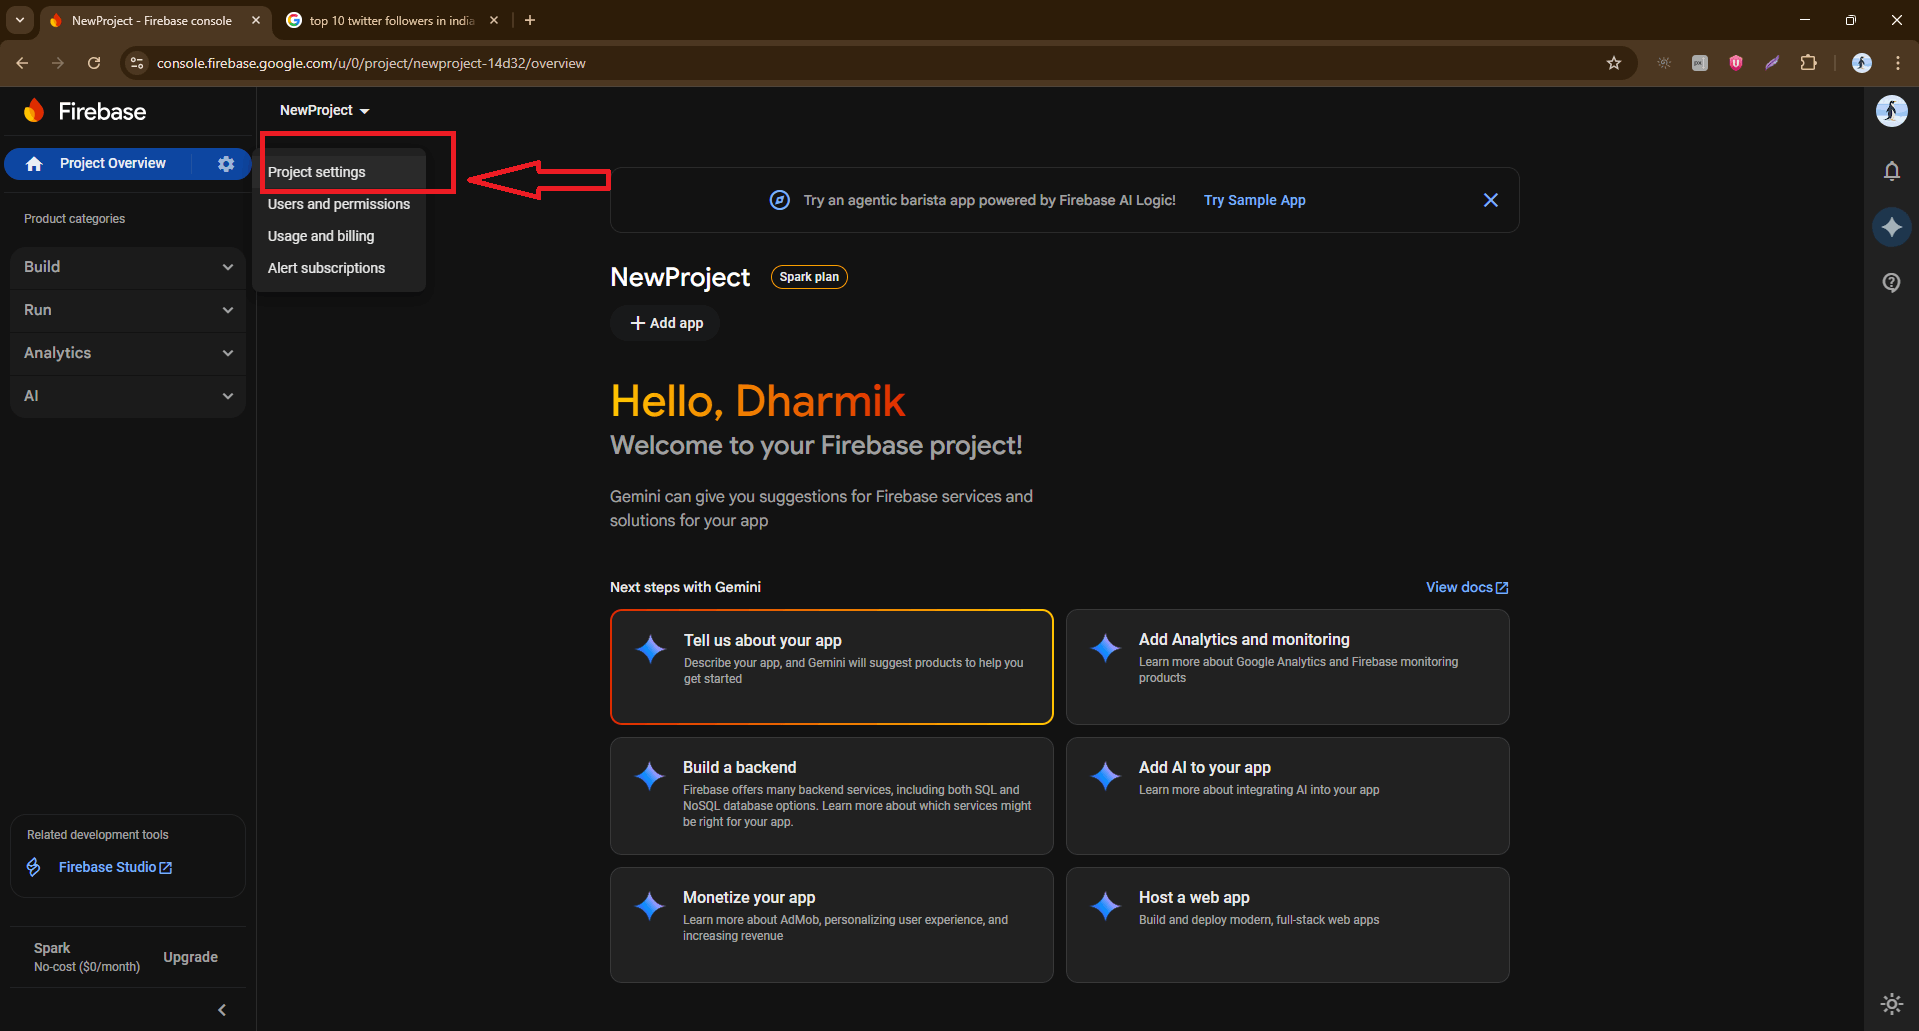This screenshot has width=1919, height=1031.
Task: Open the Add AI to your app card
Action: click(x=1288, y=796)
